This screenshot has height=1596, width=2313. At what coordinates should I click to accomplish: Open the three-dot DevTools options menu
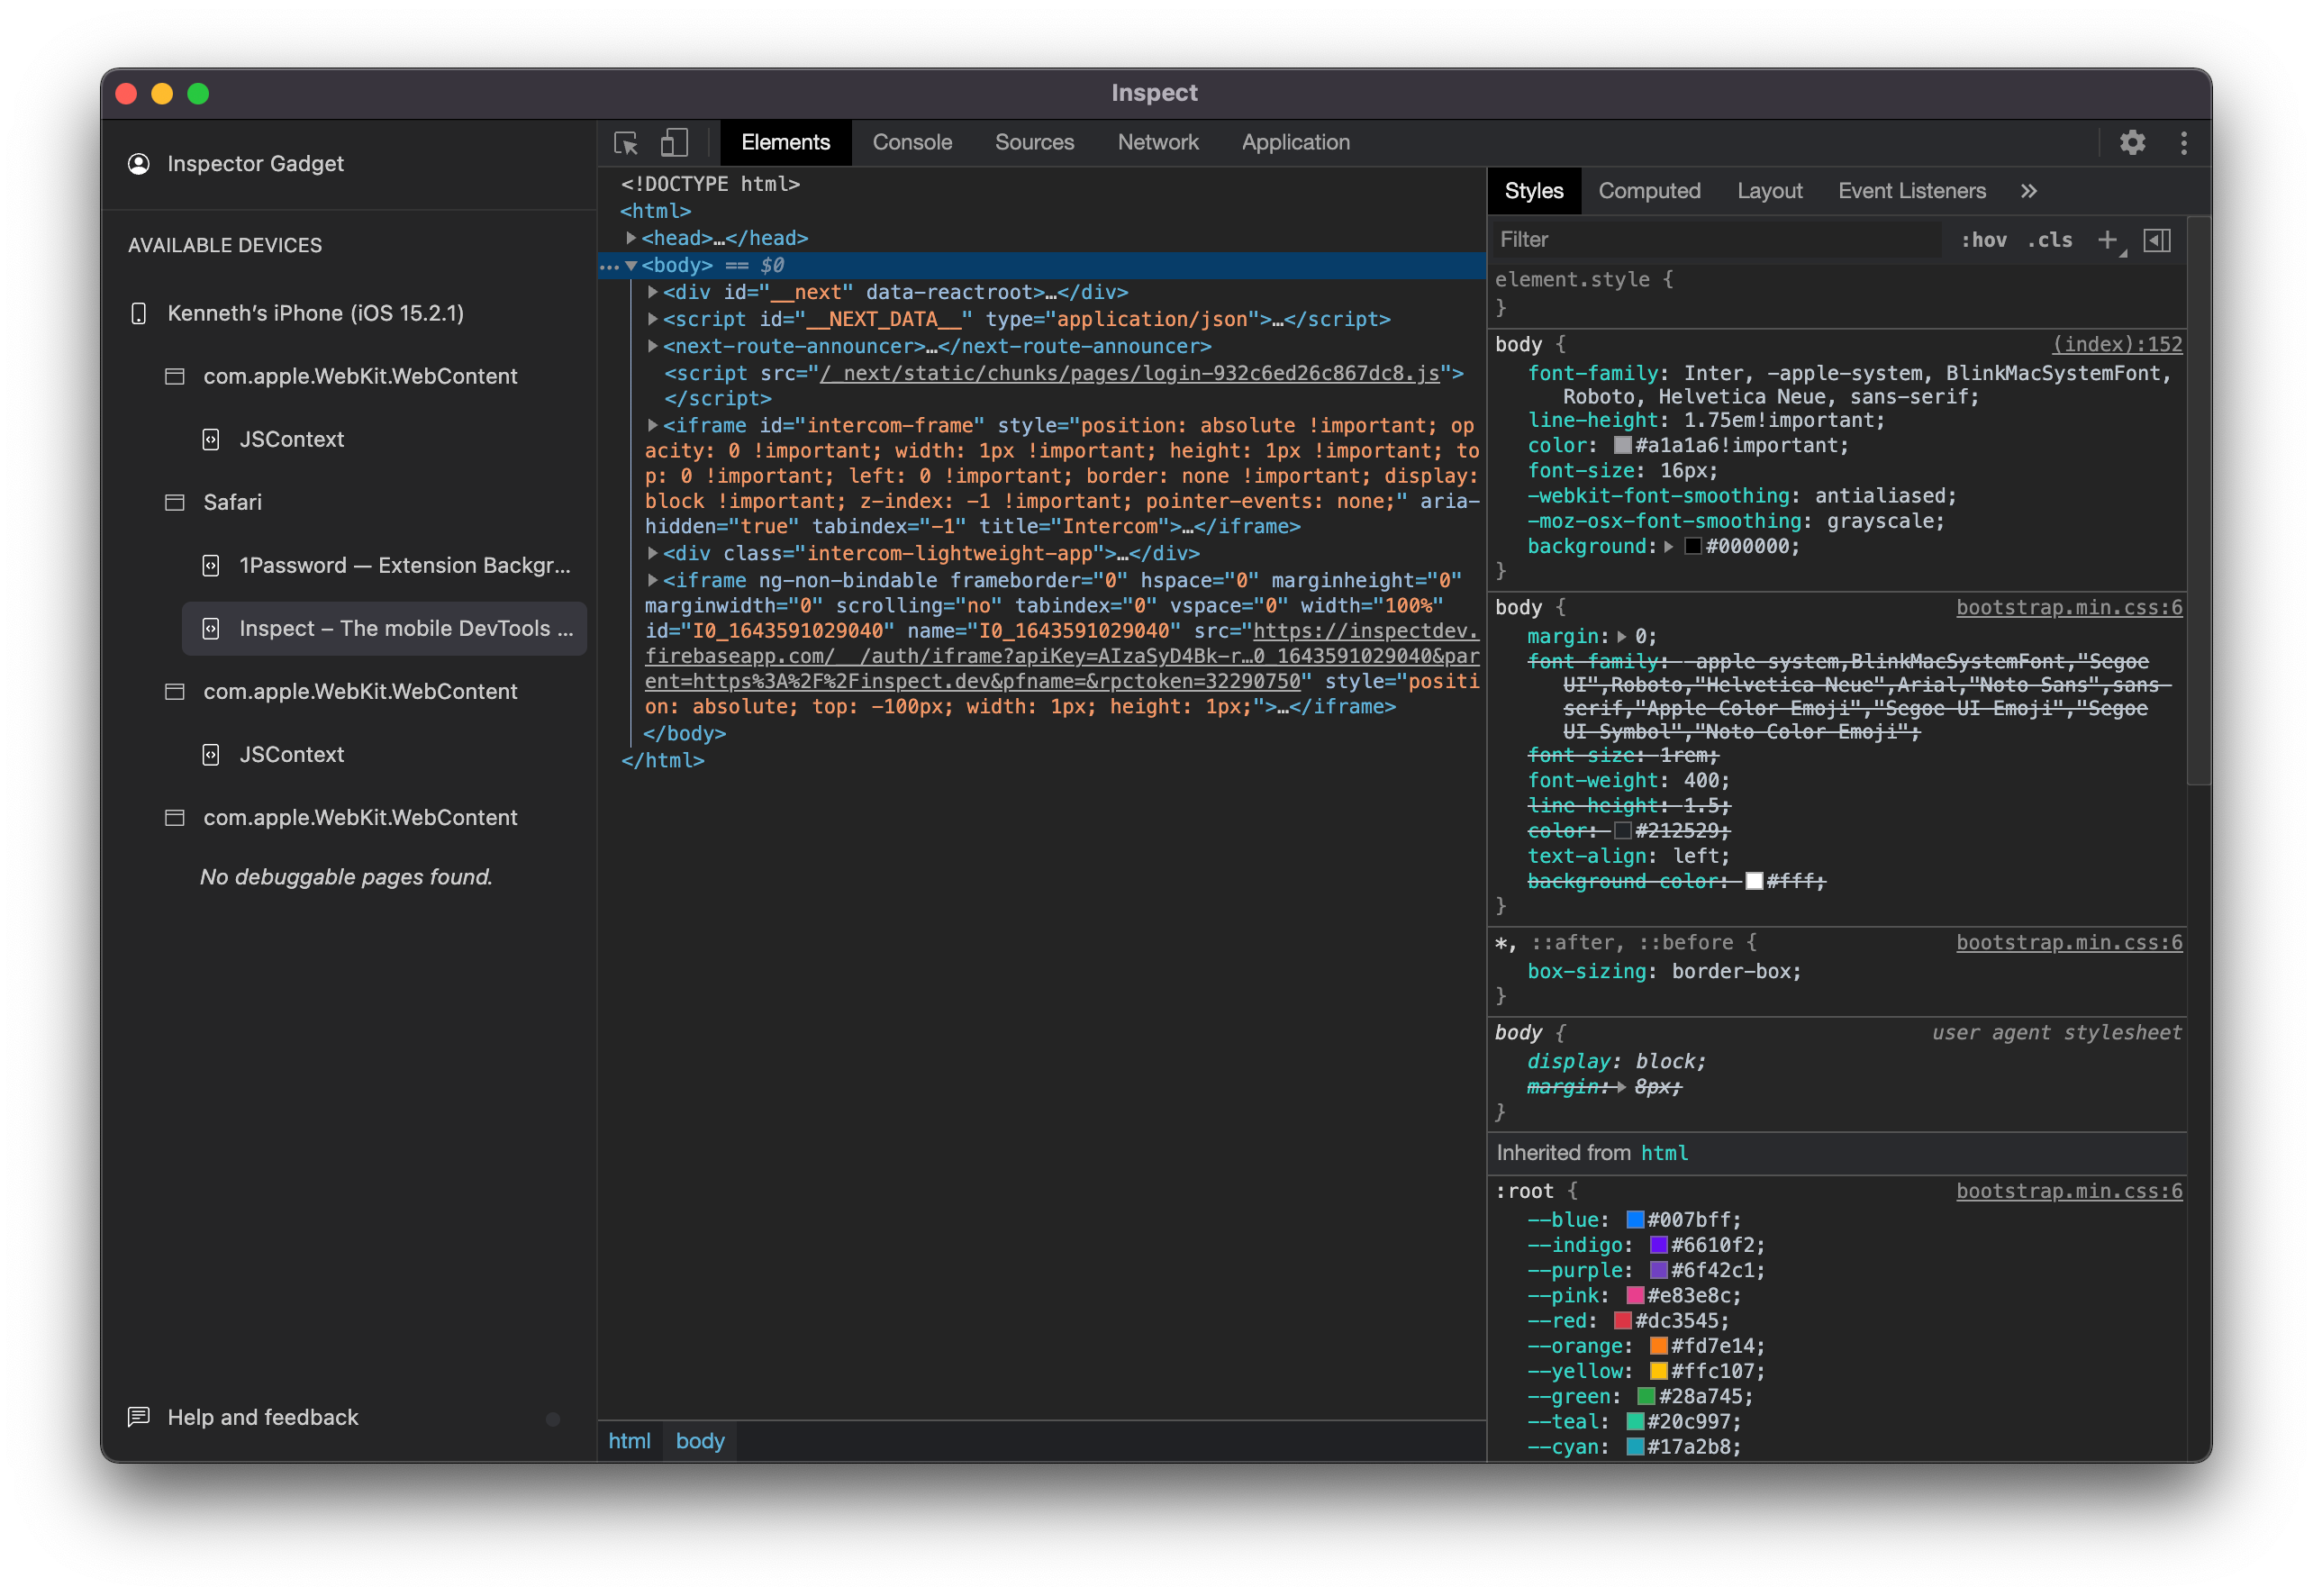(2183, 143)
